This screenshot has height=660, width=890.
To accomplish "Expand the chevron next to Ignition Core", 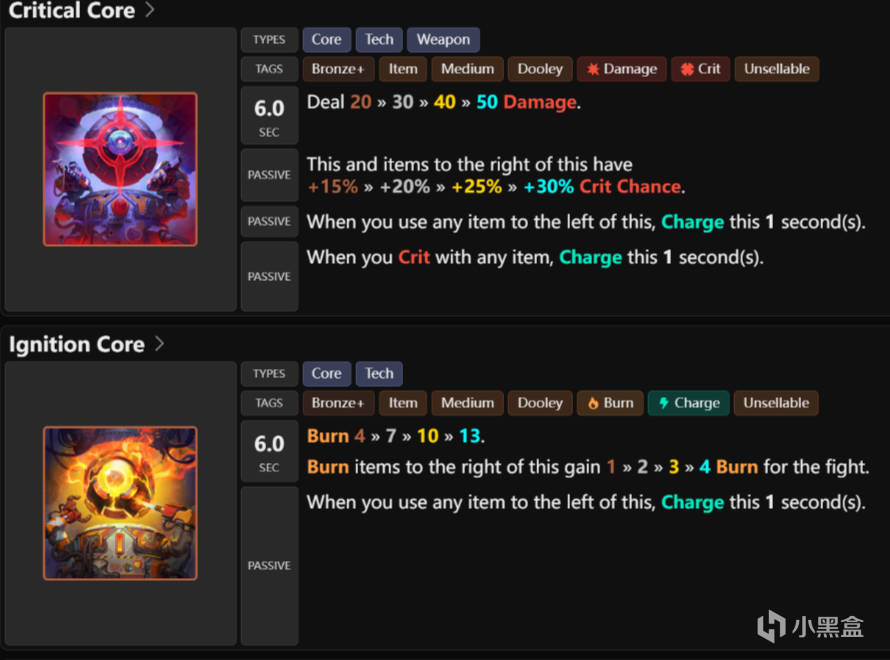I will (159, 343).
